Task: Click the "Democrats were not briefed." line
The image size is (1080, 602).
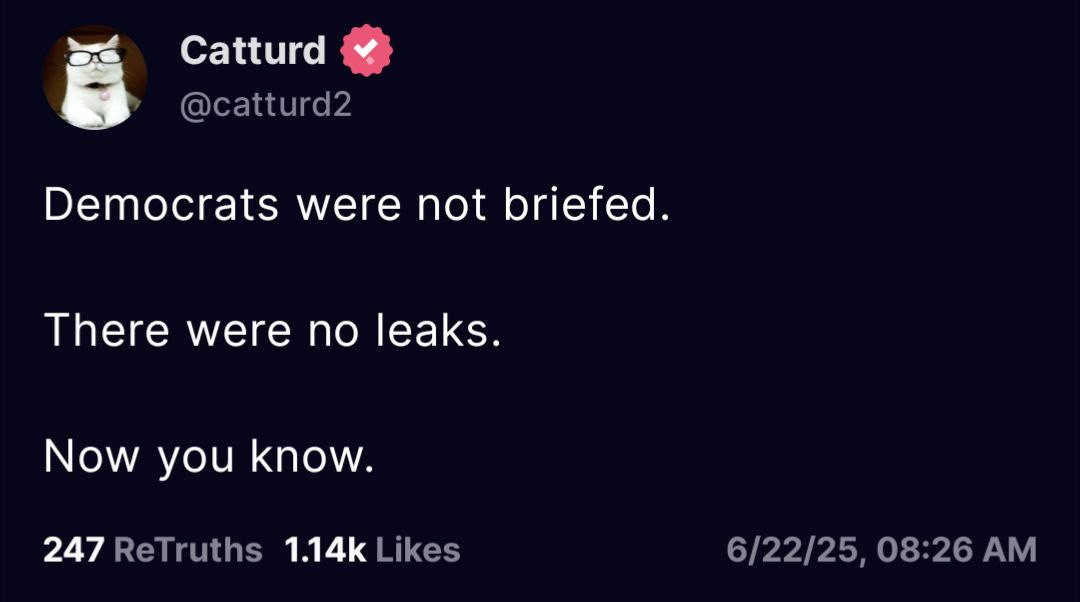Action: (x=355, y=205)
